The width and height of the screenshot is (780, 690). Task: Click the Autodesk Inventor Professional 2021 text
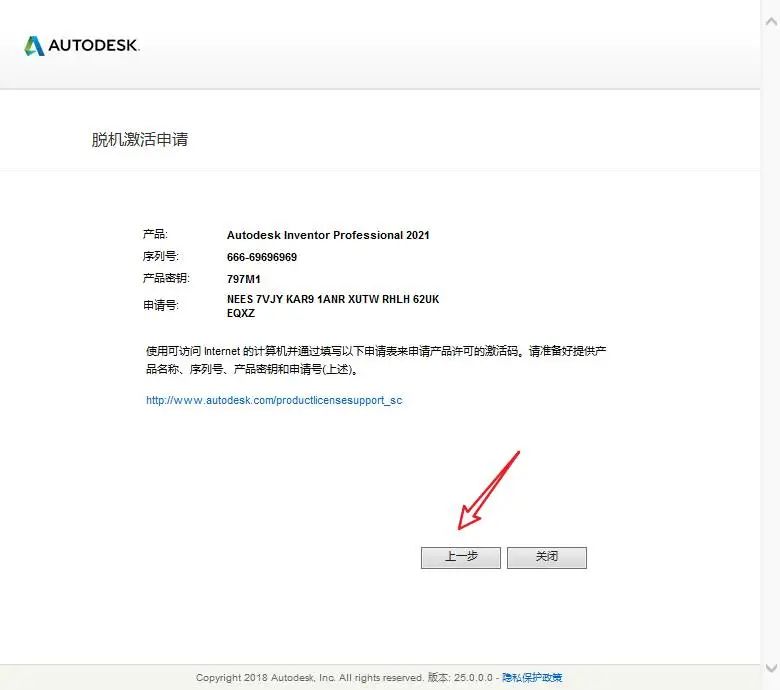pos(328,235)
